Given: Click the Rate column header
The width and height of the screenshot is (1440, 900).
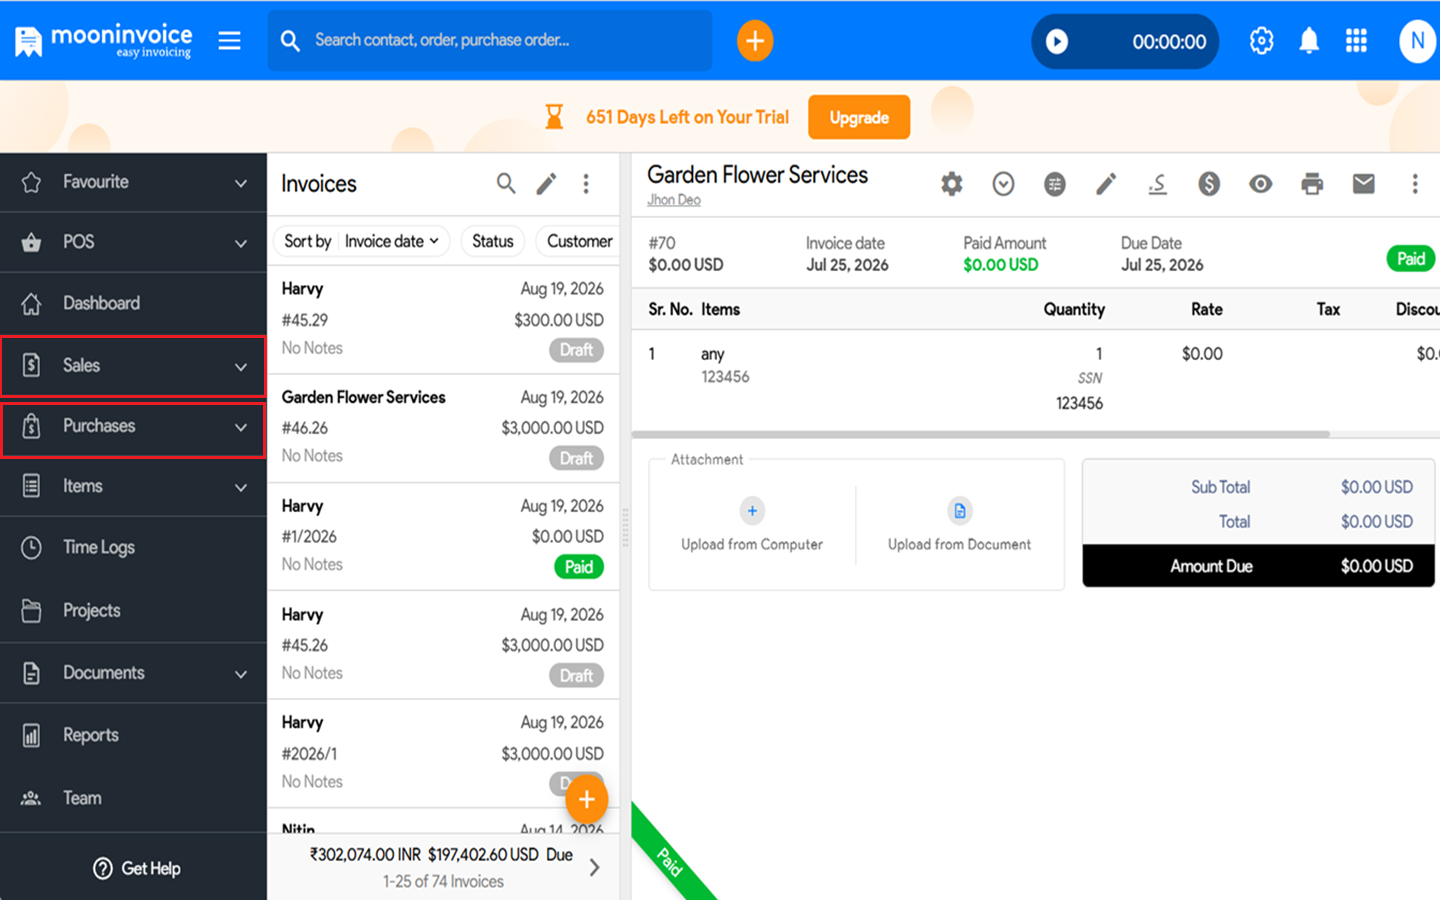Looking at the screenshot, I should pyautogui.click(x=1206, y=310).
